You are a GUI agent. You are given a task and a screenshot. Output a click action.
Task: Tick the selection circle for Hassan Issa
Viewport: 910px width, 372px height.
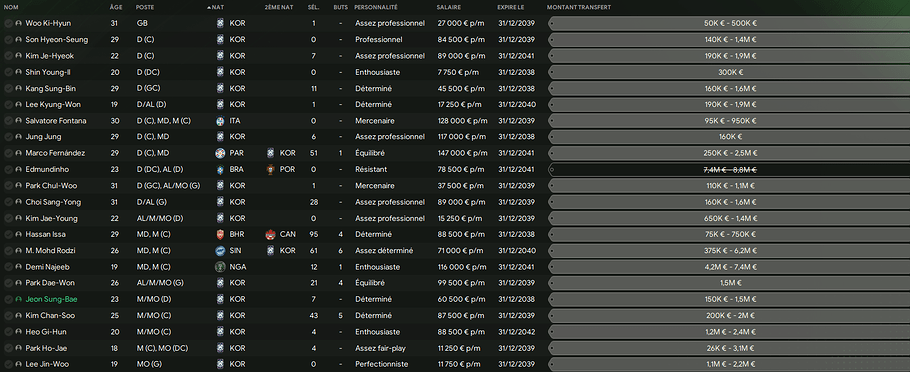8,234
